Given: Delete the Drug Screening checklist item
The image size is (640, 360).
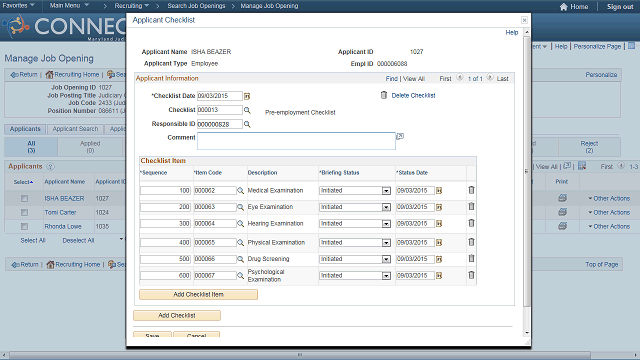Looking at the screenshot, I should [471, 258].
